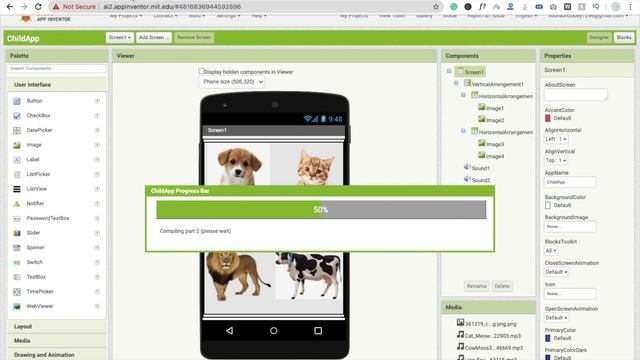Screen dimensions: 640x360
Task: Collapse the VerticalArrangement1 tree node
Action: [x=456, y=83]
